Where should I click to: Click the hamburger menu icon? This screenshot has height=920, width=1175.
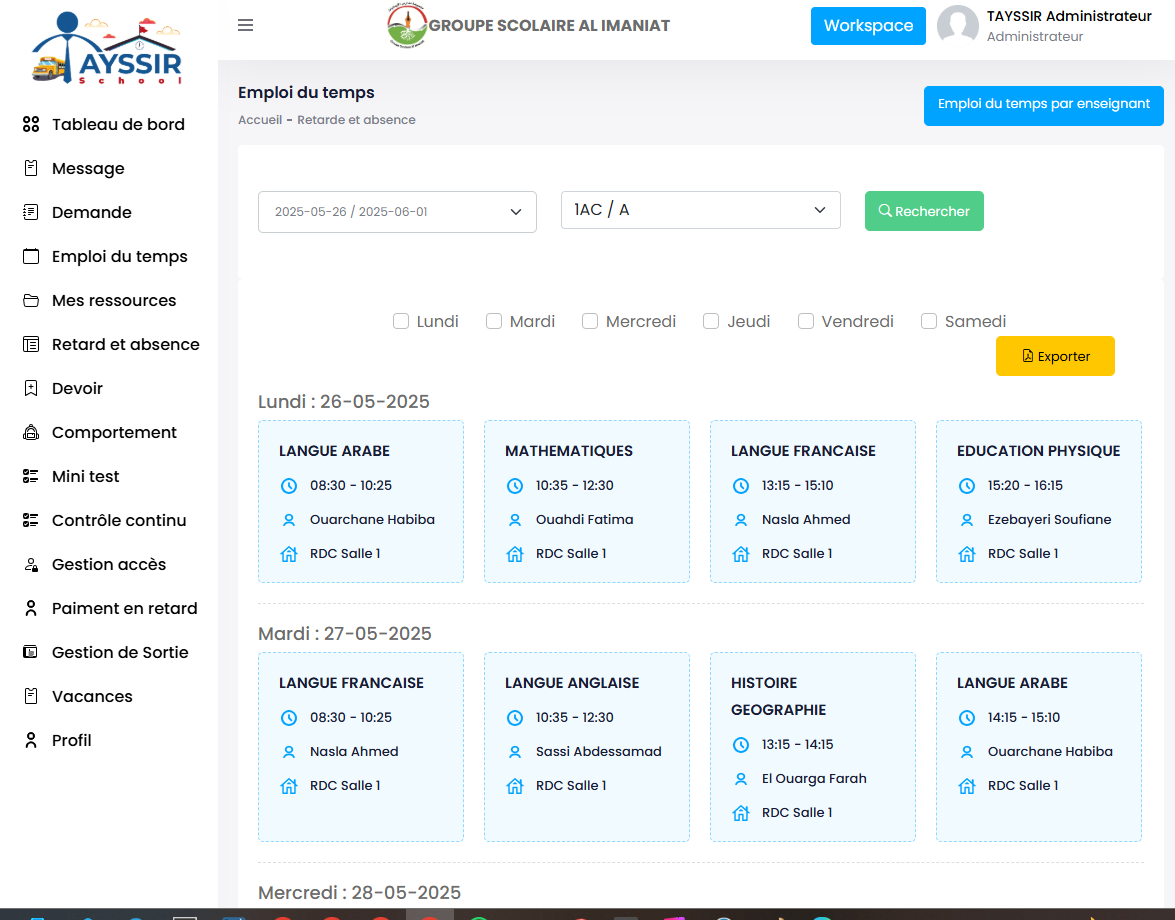pyautogui.click(x=245, y=25)
